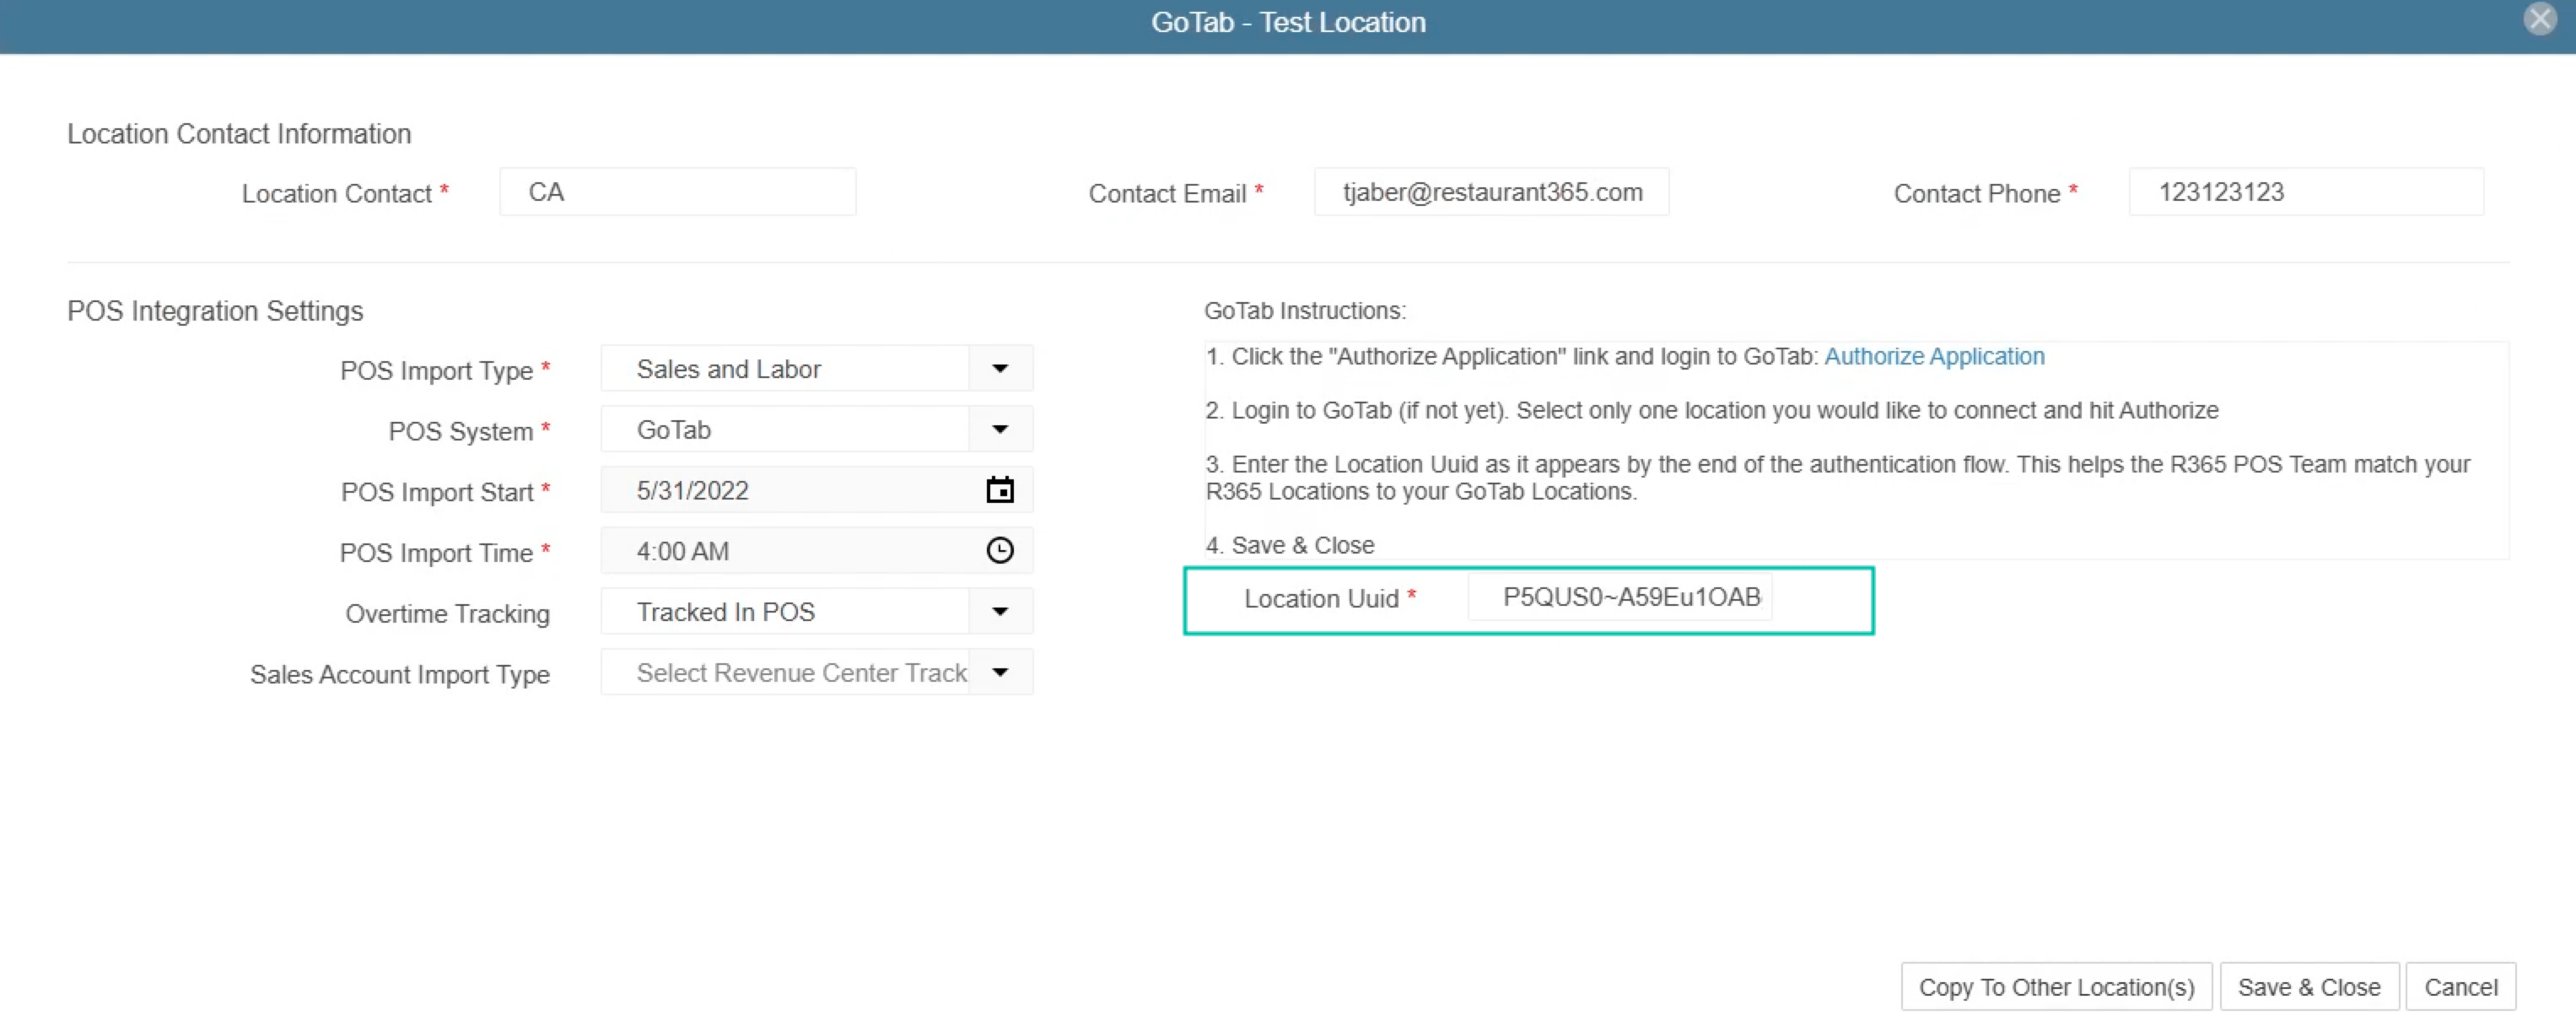This screenshot has width=2576, height=1021.
Task: Open the POS Import Time clock picker
Action: (x=999, y=551)
